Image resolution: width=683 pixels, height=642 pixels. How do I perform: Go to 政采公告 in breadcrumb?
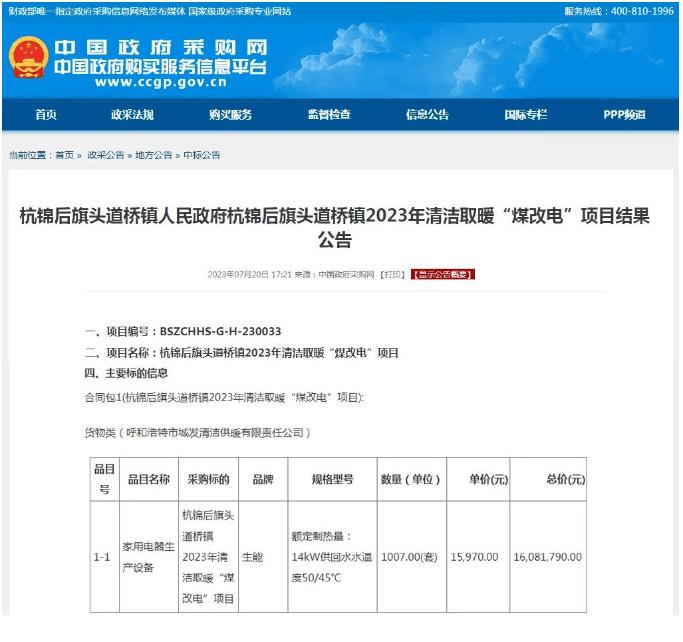click(106, 155)
